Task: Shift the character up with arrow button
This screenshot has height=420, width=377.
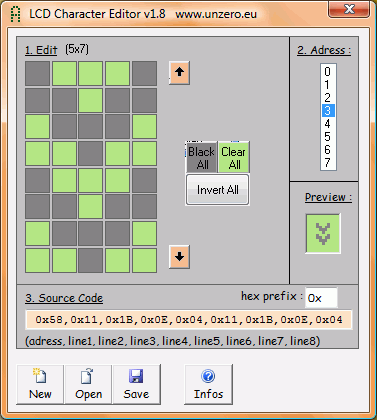Action: pyautogui.click(x=179, y=73)
